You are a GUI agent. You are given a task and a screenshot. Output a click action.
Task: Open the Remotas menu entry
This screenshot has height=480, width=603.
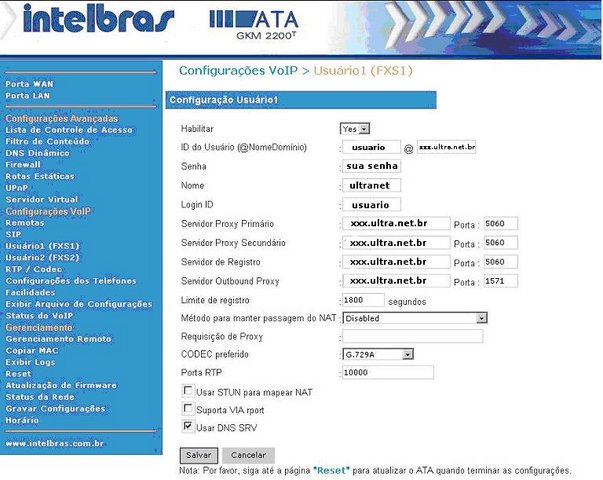25,223
